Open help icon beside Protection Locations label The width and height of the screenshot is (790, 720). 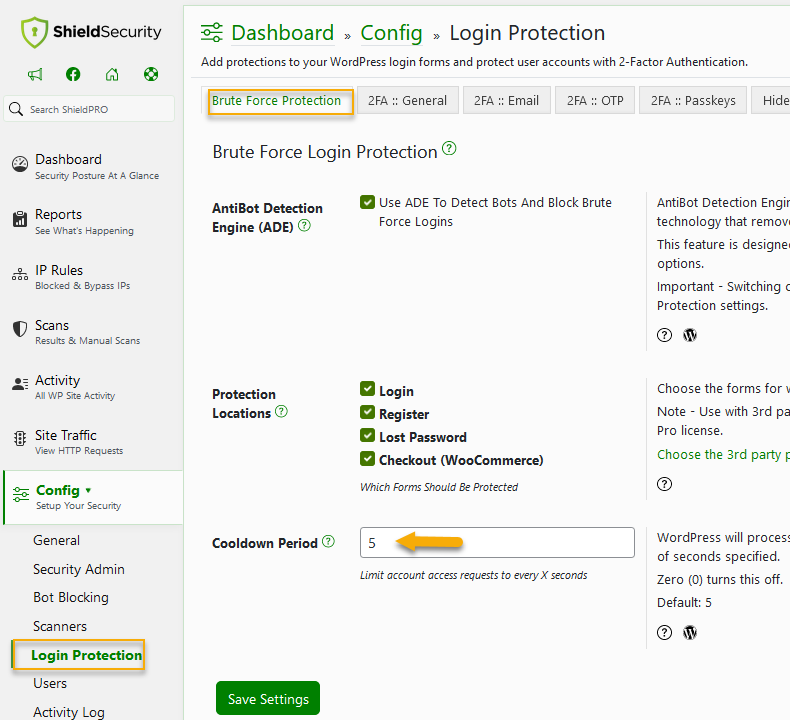pyautogui.click(x=281, y=412)
